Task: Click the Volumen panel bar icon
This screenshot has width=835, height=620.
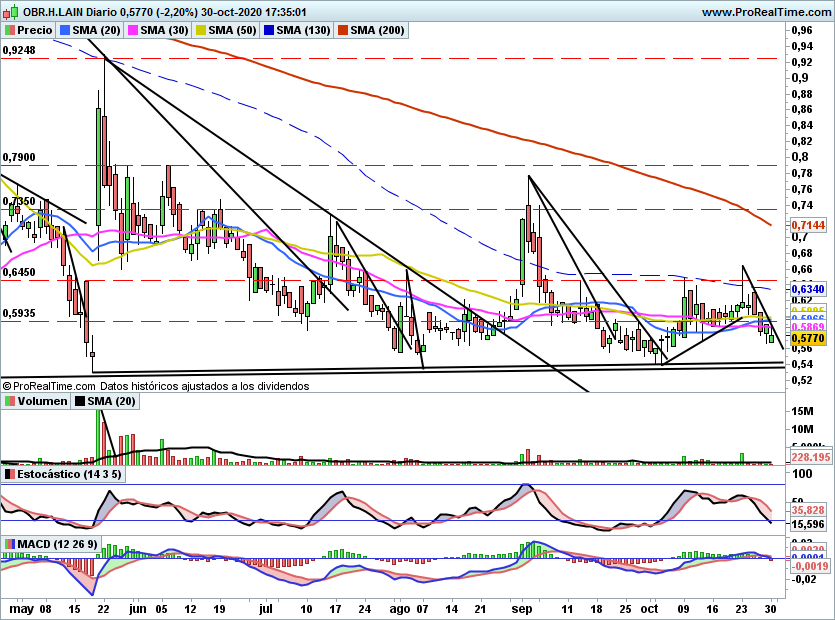Action: pos(10,401)
